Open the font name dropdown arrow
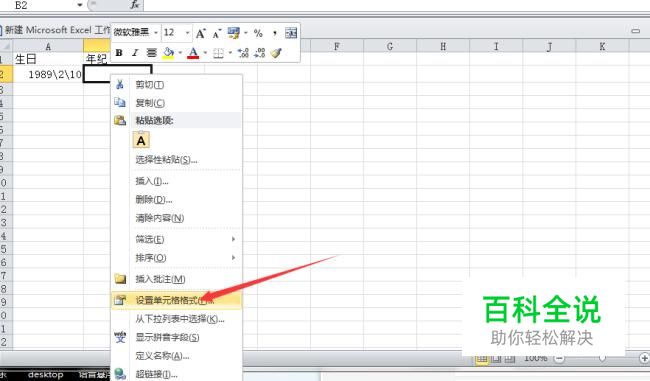The width and height of the screenshot is (650, 381). click(156, 32)
